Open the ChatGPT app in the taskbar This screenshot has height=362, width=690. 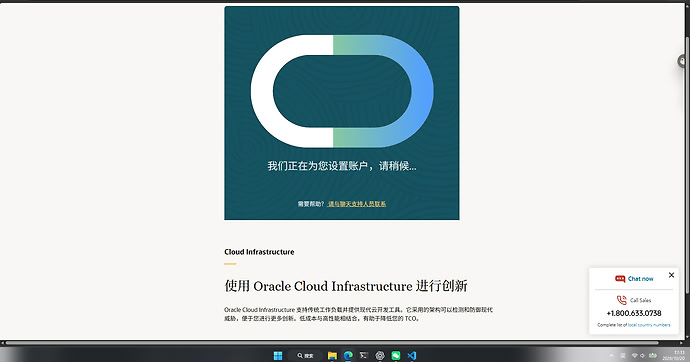click(x=380, y=355)
